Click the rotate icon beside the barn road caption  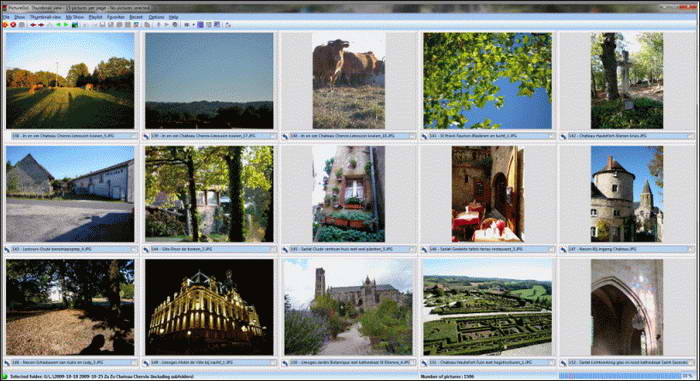(x=7, y=250)
